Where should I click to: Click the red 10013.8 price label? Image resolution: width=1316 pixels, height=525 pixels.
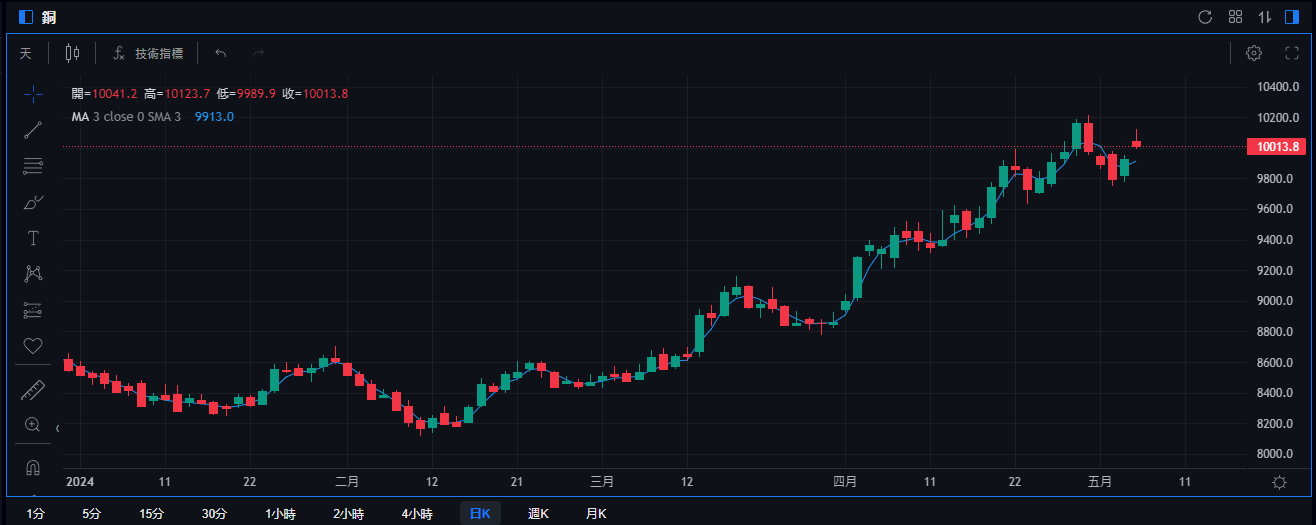[1277, 147]
